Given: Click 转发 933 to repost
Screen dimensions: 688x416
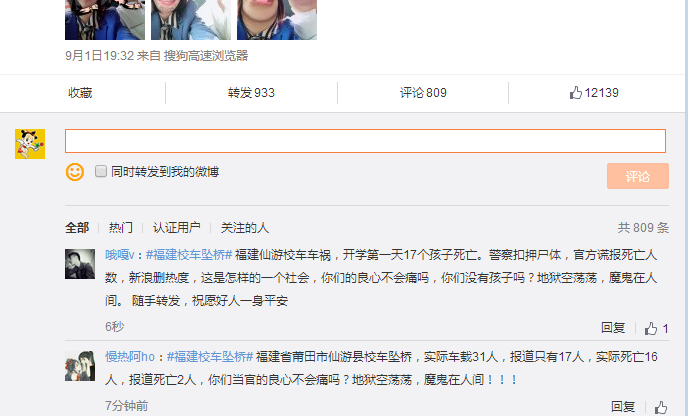Looking at the screenshot, I should [251, 93].
